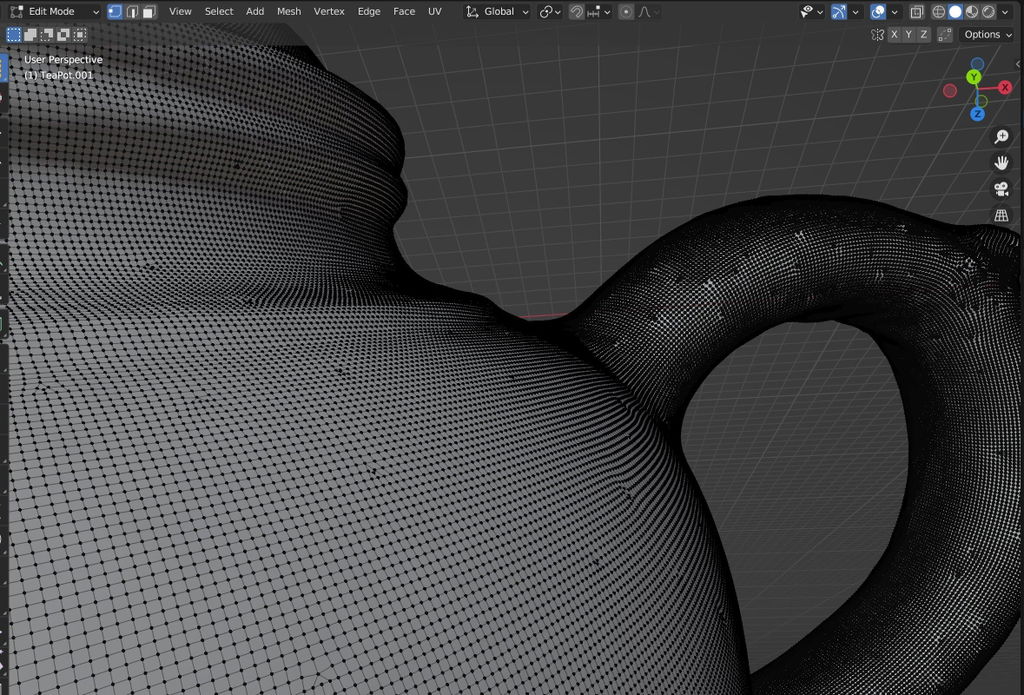The image size is (1024, 695).
Task: Open the transform pivot point dropdown
Action: [x=550, y=12]
